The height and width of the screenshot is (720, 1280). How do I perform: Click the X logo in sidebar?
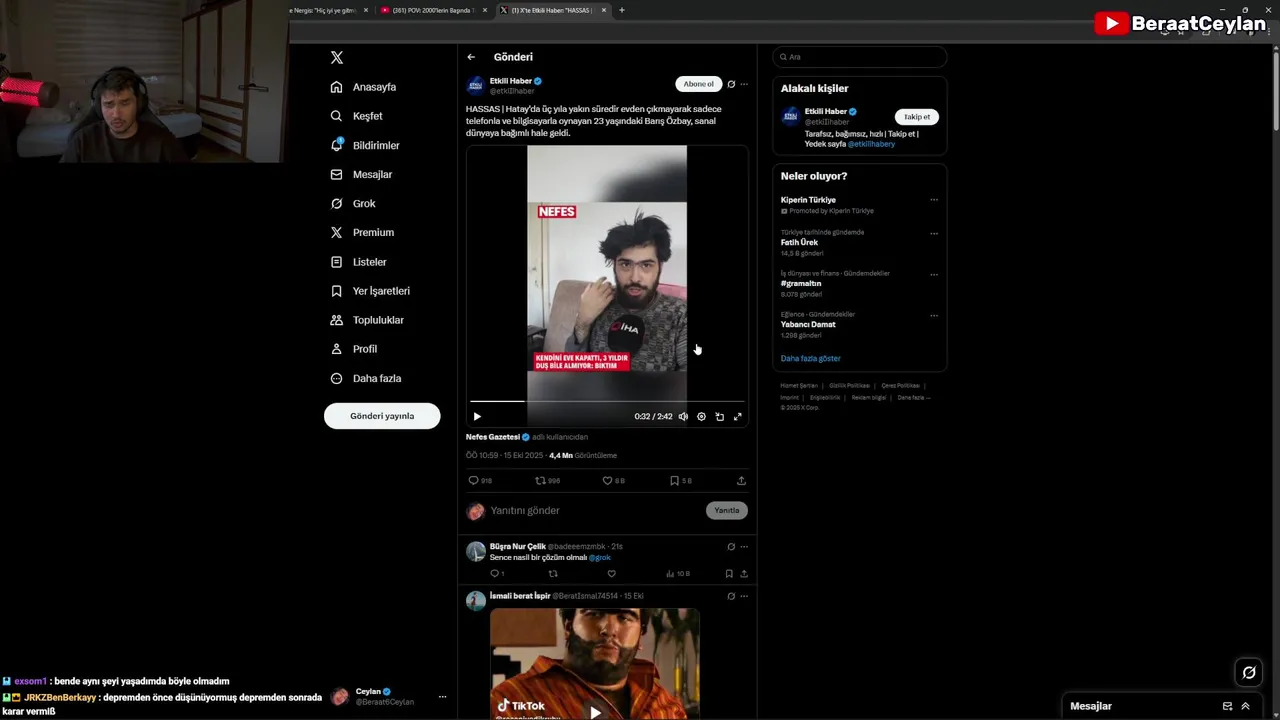(337, 58)
